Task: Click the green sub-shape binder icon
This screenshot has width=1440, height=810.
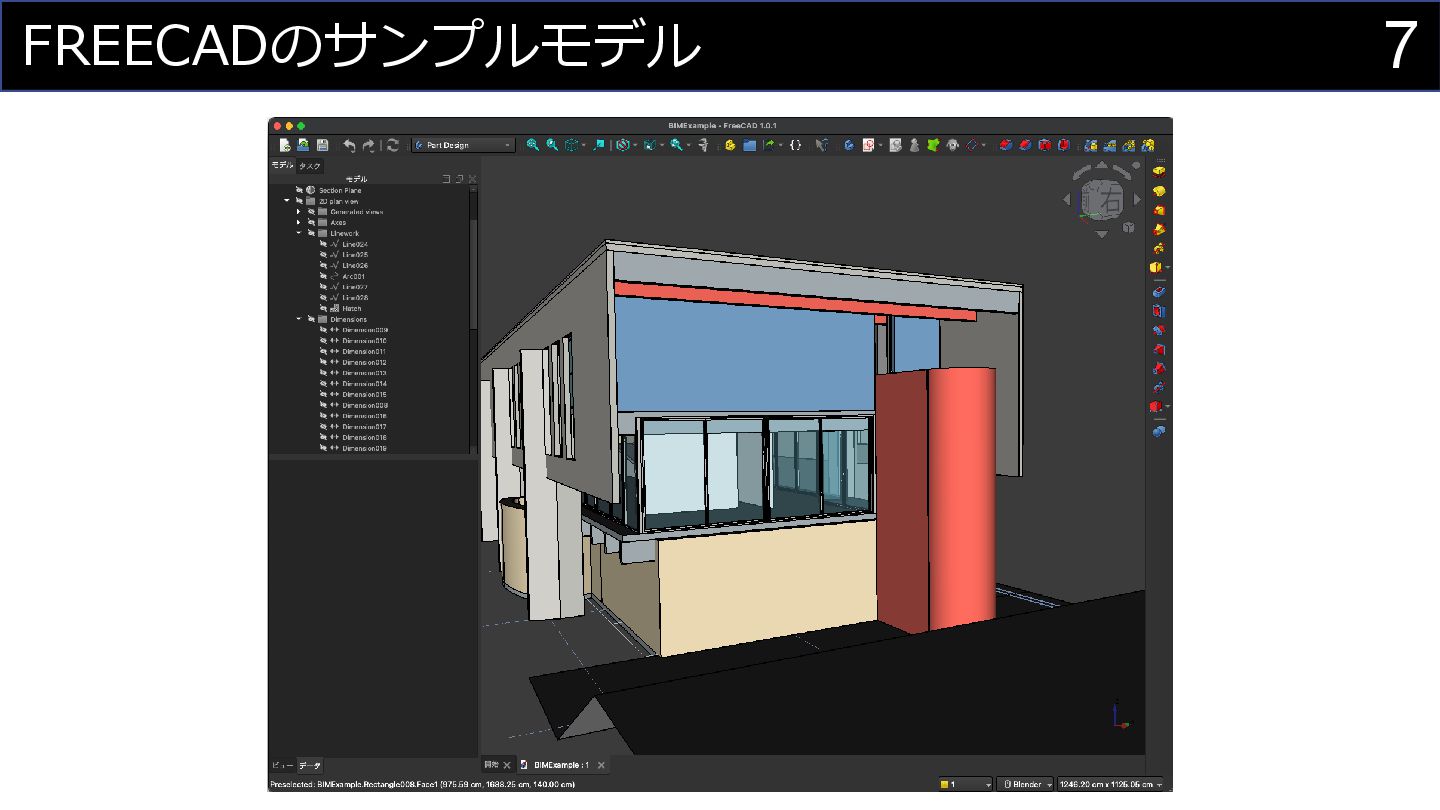Action: pyautogui.click(x=932, y=145)
